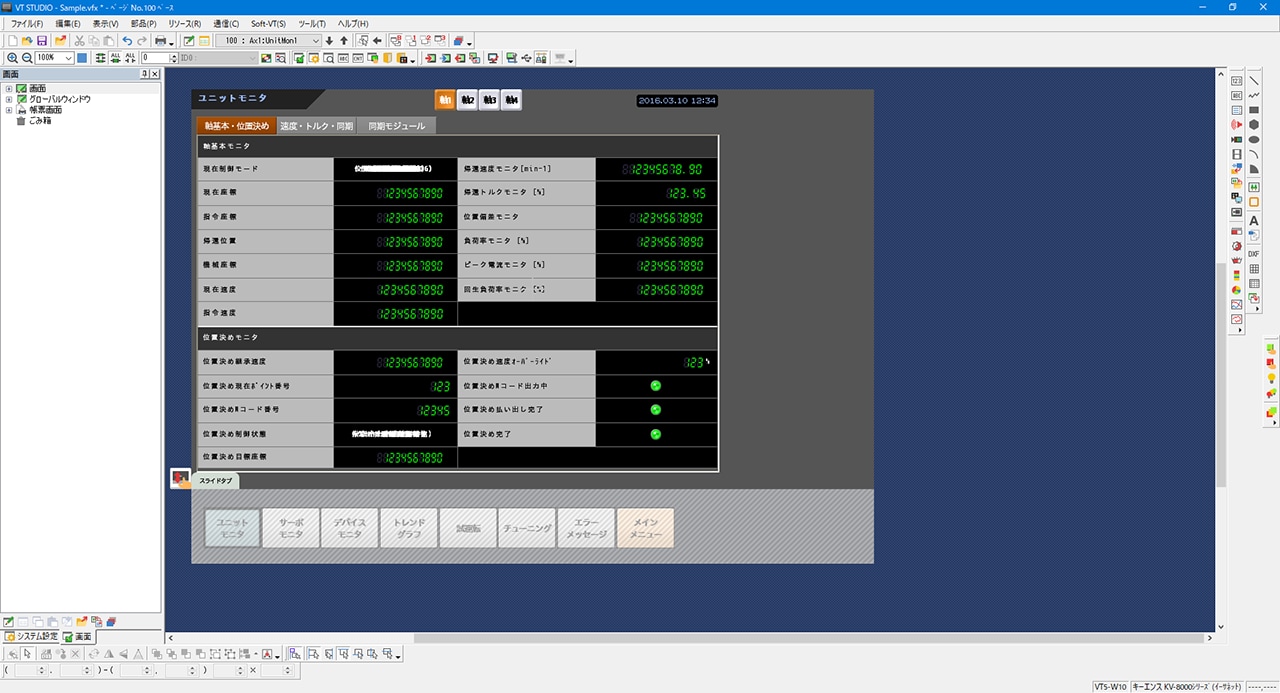Open the 100% zoom level dropdown
1280x693 pixels.
pyautogui.click(x=68, y=58)
